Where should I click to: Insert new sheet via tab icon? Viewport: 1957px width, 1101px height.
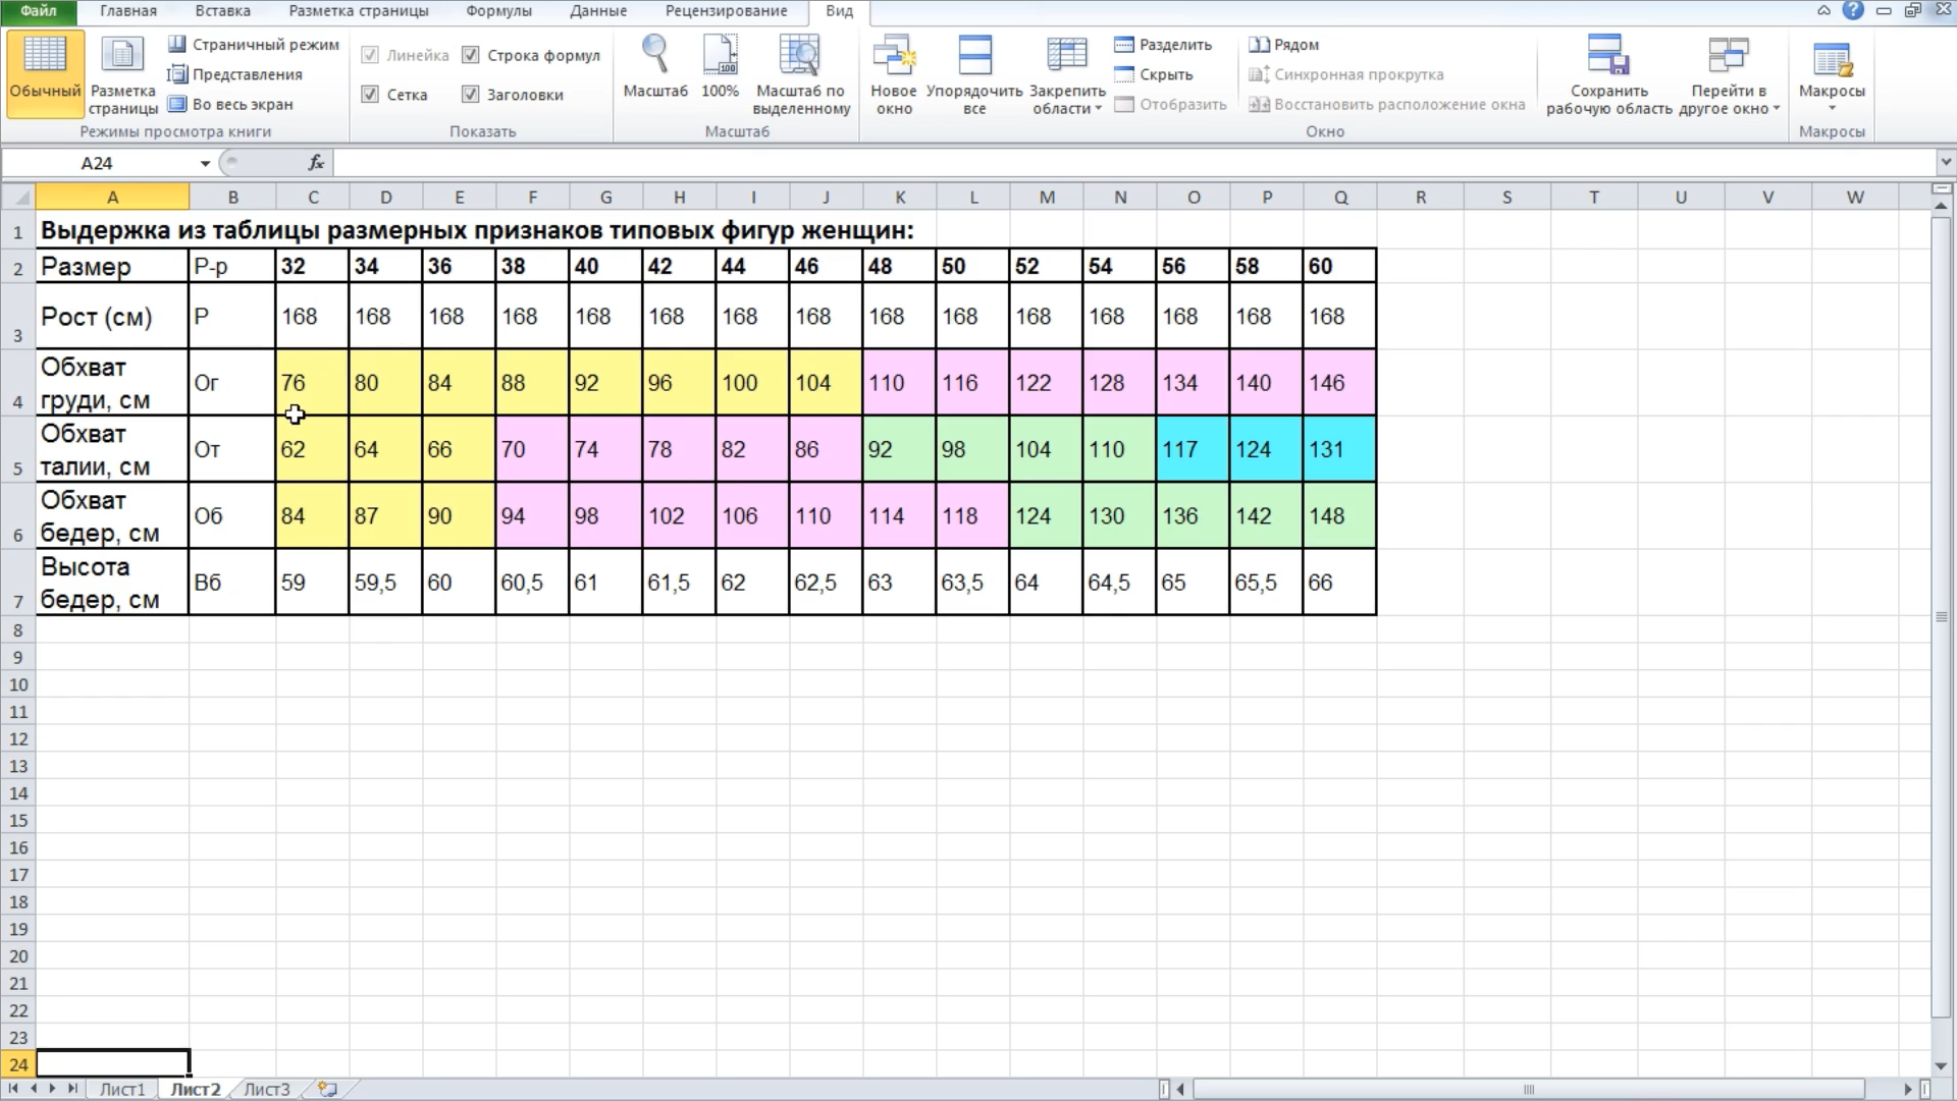327,1089
